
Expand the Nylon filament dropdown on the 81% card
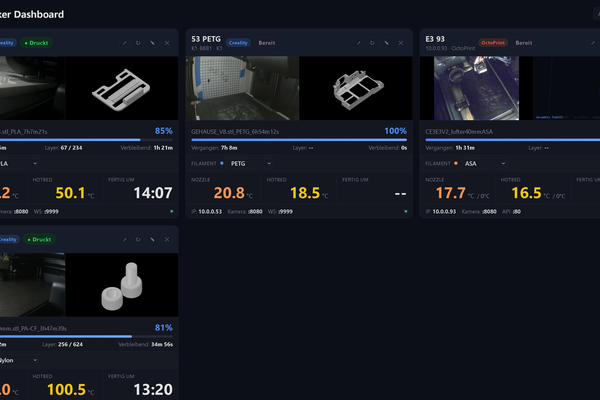point(18,360)
